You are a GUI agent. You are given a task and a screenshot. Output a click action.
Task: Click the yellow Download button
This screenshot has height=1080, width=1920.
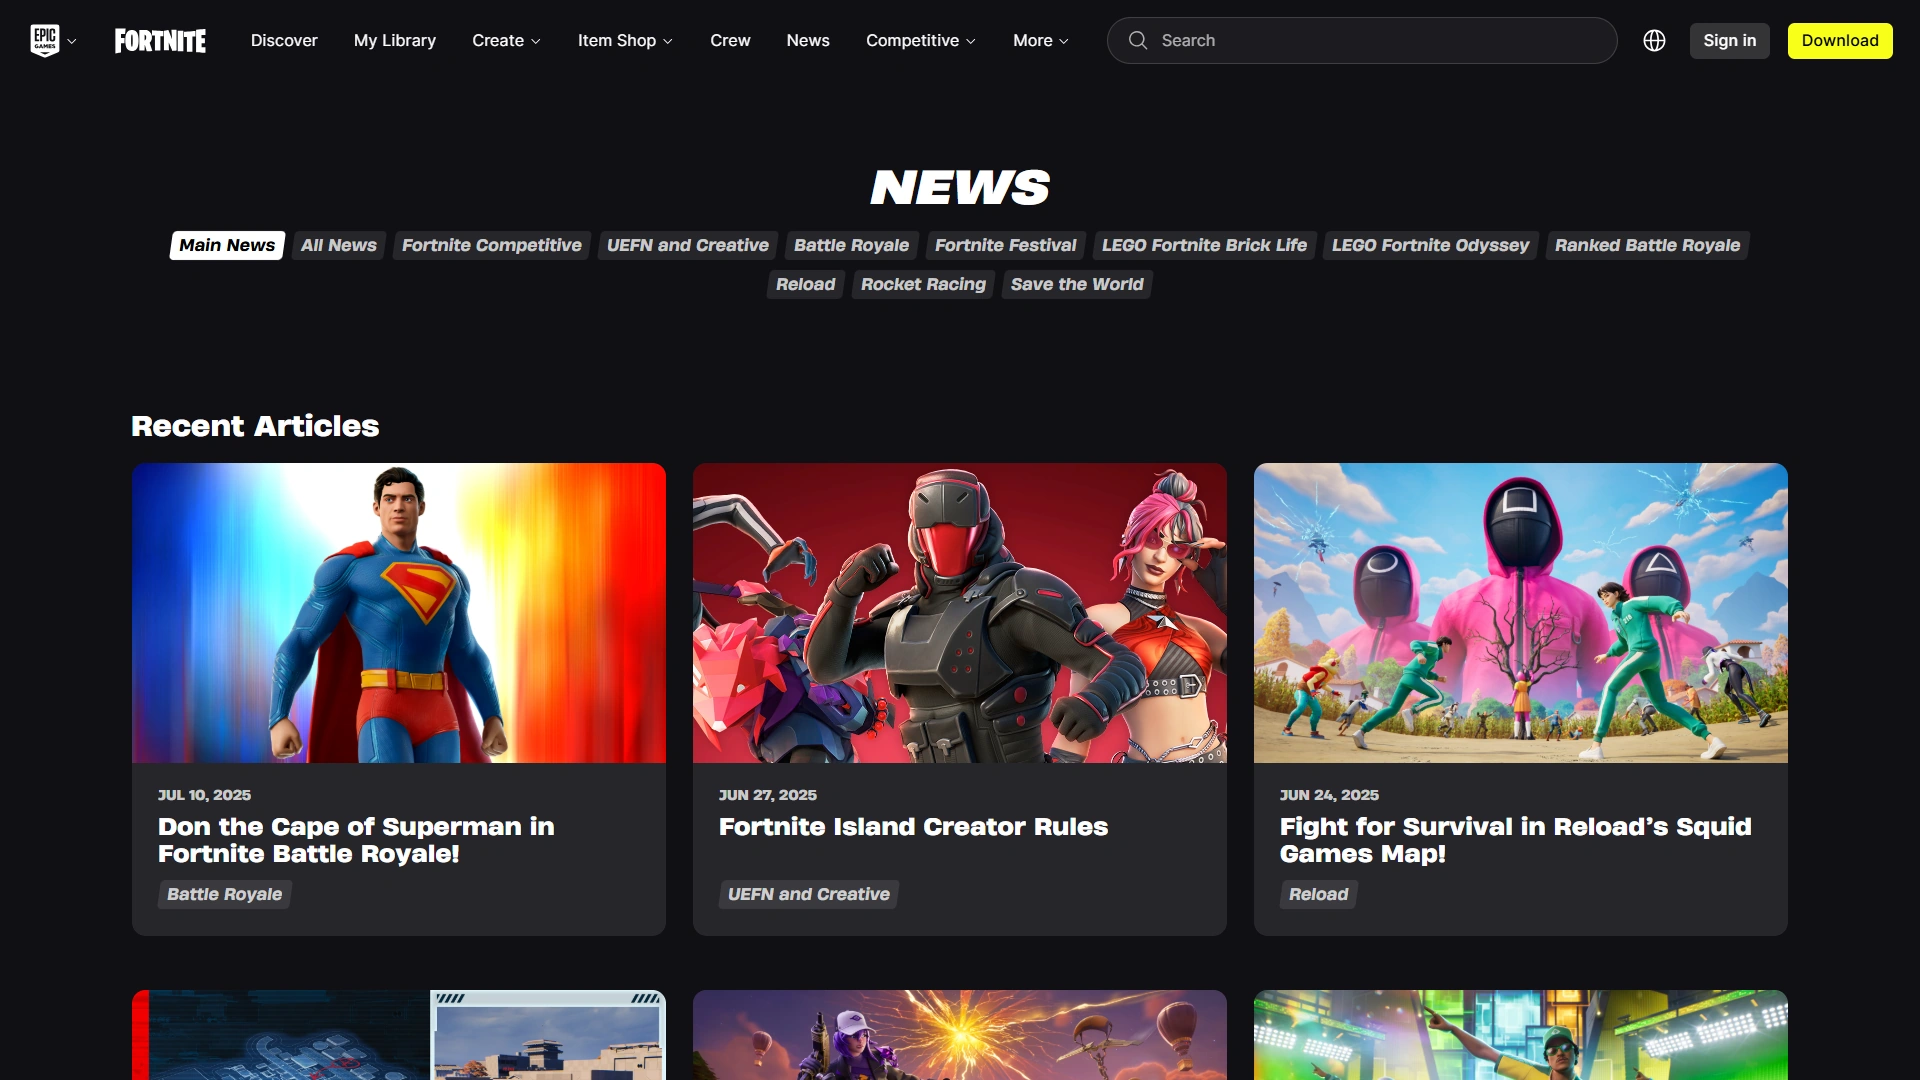click(x=1839, y=41)
